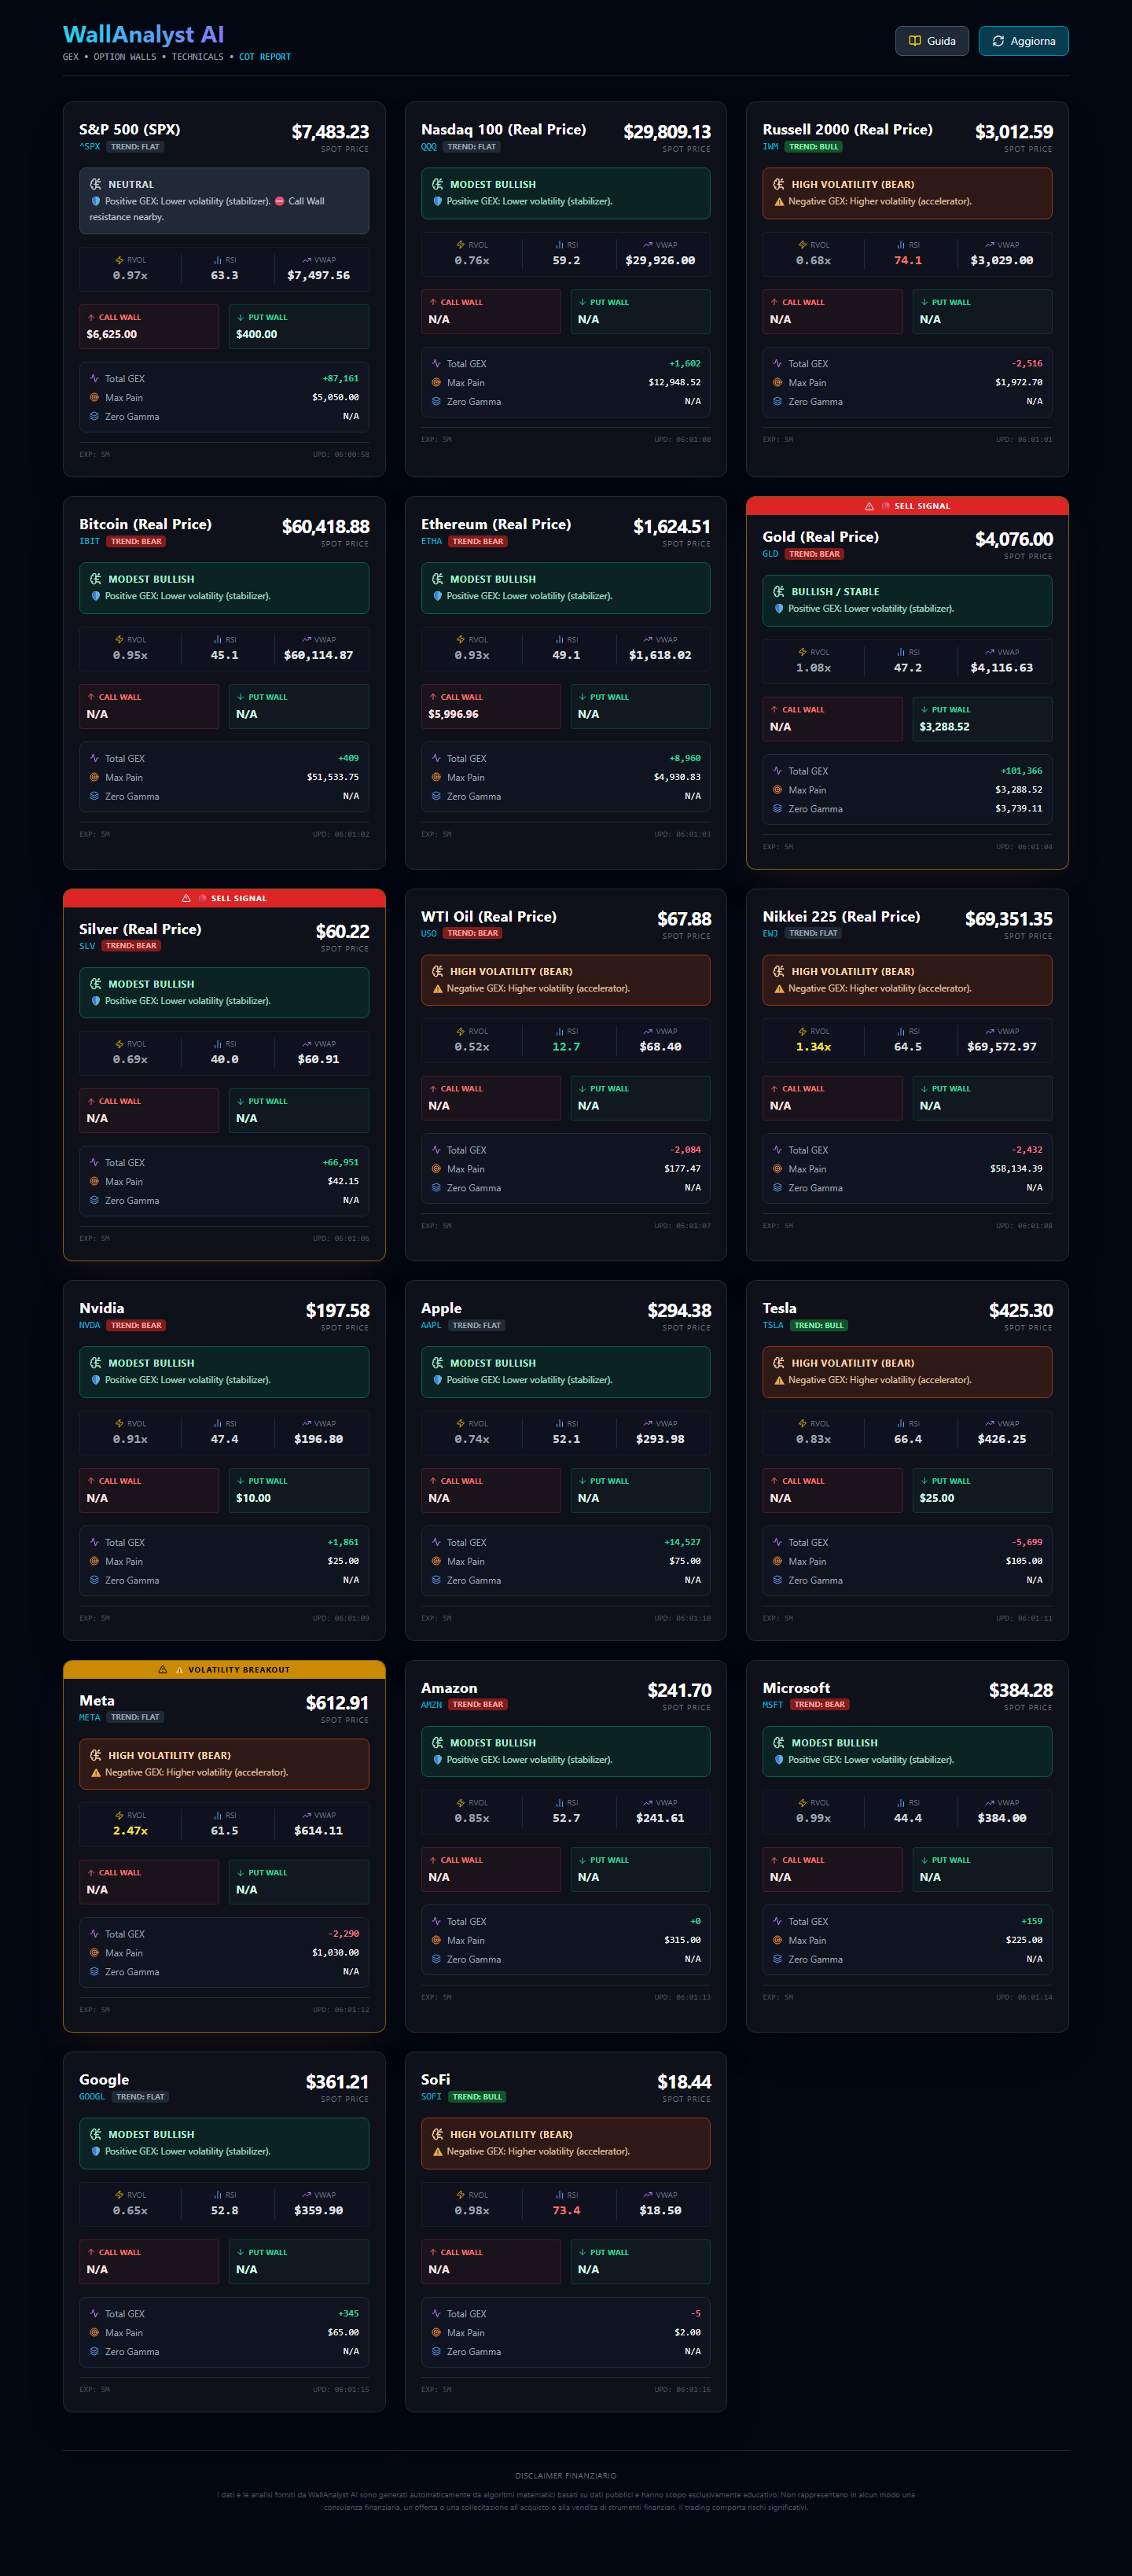Click the brain icon beside S&P 500 NEUTRAL
The height and width of the screenshot is (2576, 1132).
coord(96,184)
